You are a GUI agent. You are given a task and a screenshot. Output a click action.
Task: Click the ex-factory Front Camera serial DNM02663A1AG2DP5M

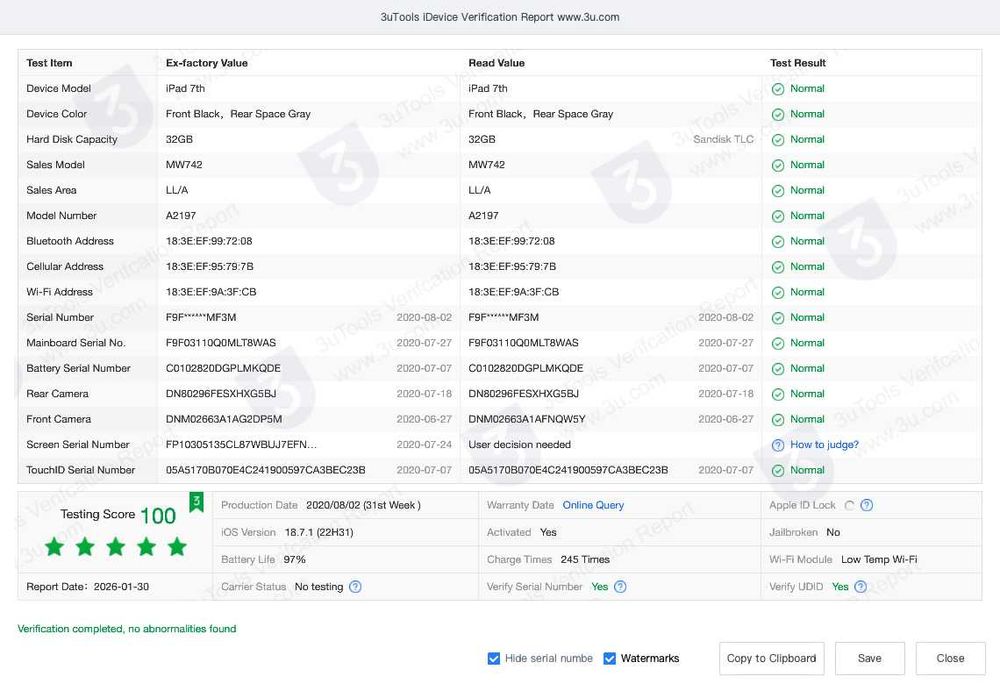click(224, 419)
